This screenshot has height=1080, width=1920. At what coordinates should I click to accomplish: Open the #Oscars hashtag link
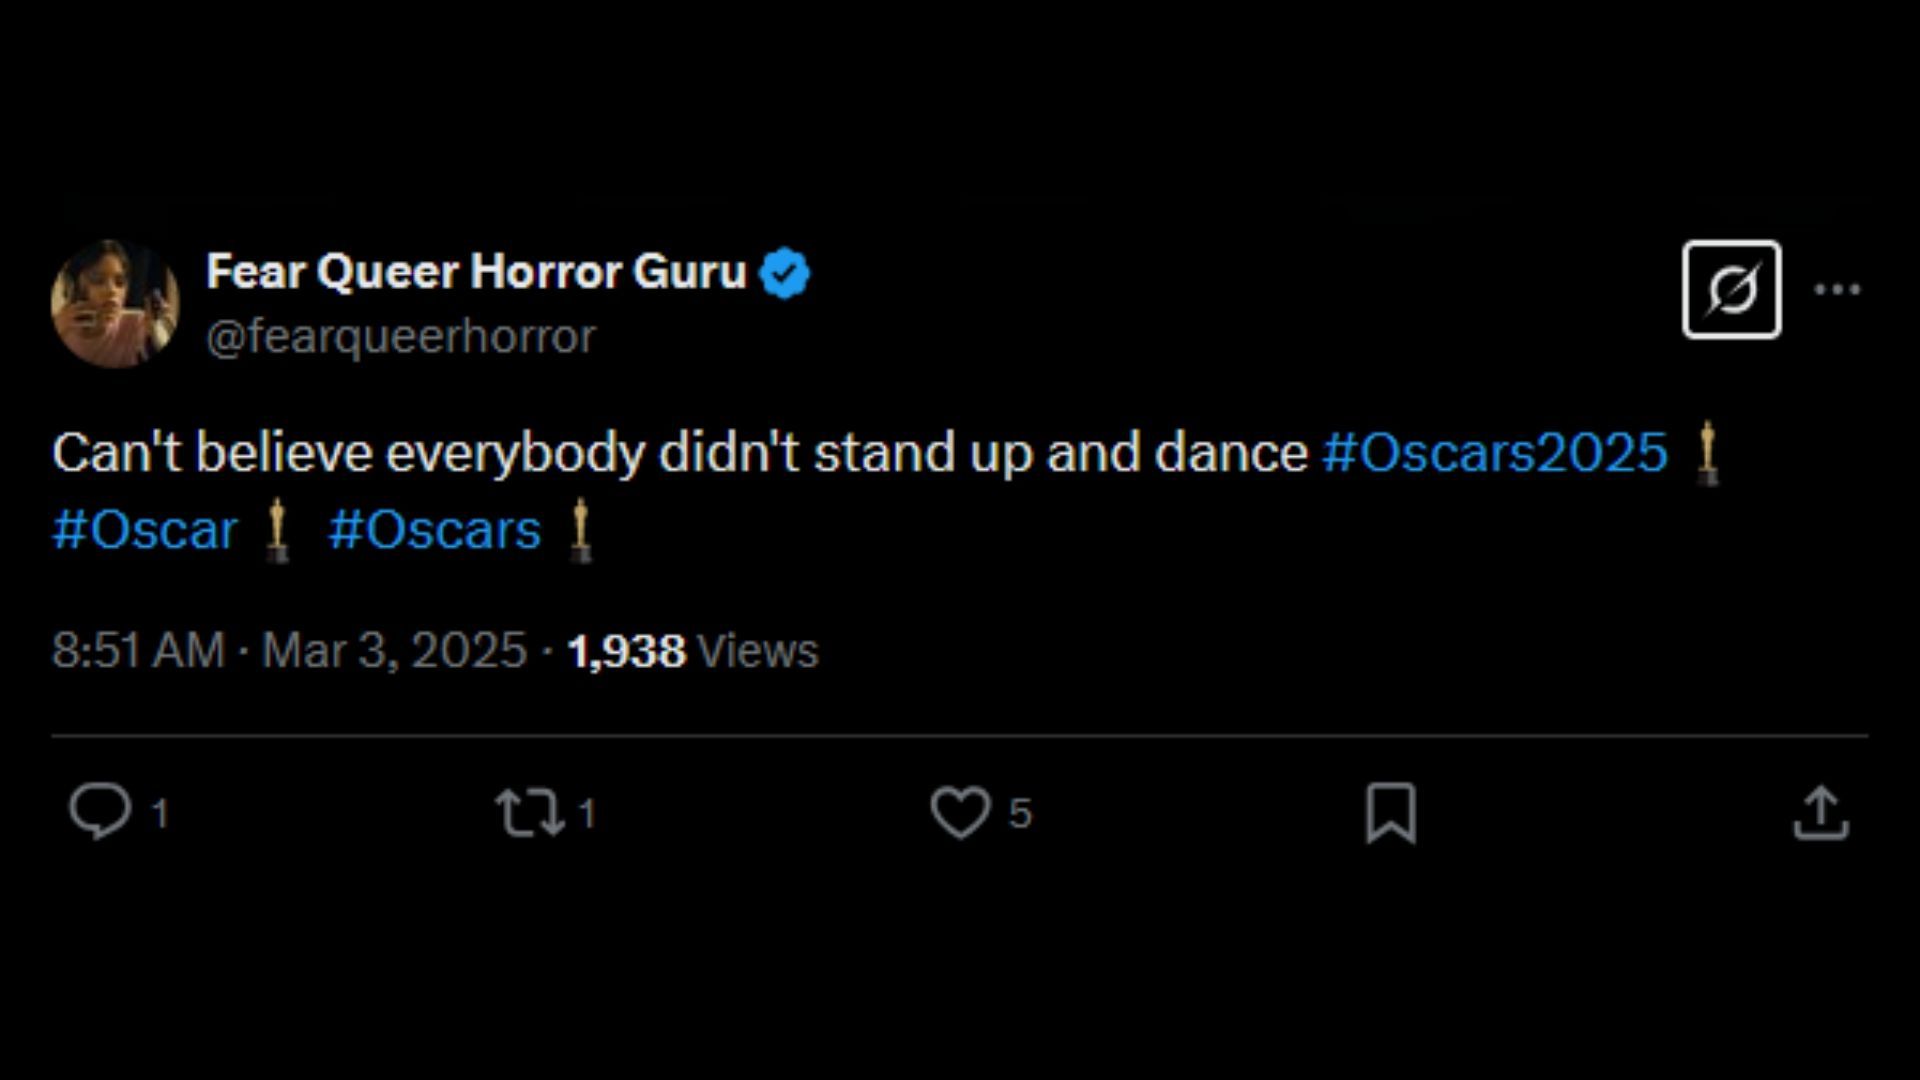pos(434,529)
